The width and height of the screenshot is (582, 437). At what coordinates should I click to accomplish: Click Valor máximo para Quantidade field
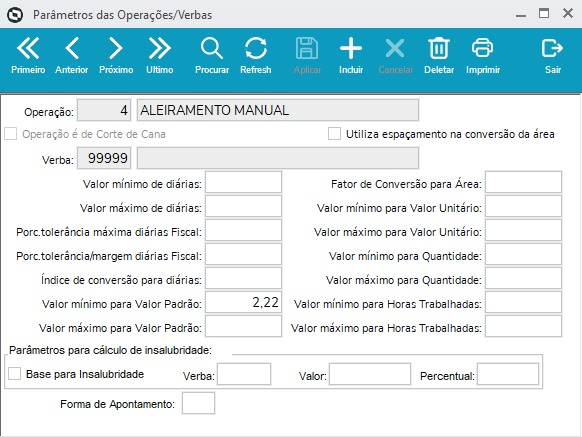point(523,278)
